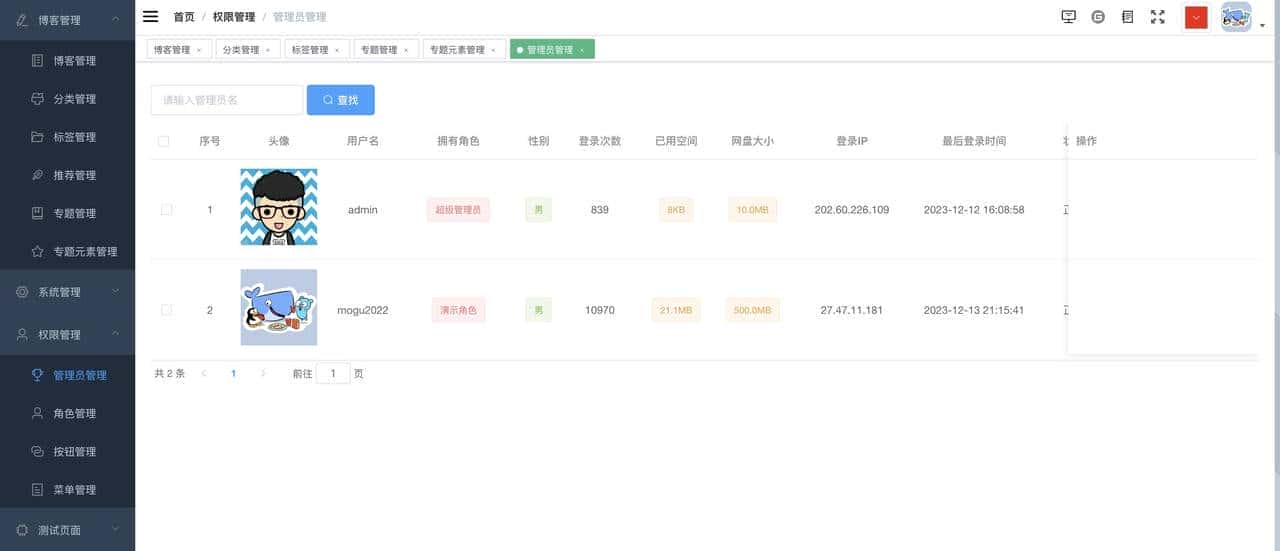
Task: Click mogu2022's whale avatar thumbnail
Action: 279,307
